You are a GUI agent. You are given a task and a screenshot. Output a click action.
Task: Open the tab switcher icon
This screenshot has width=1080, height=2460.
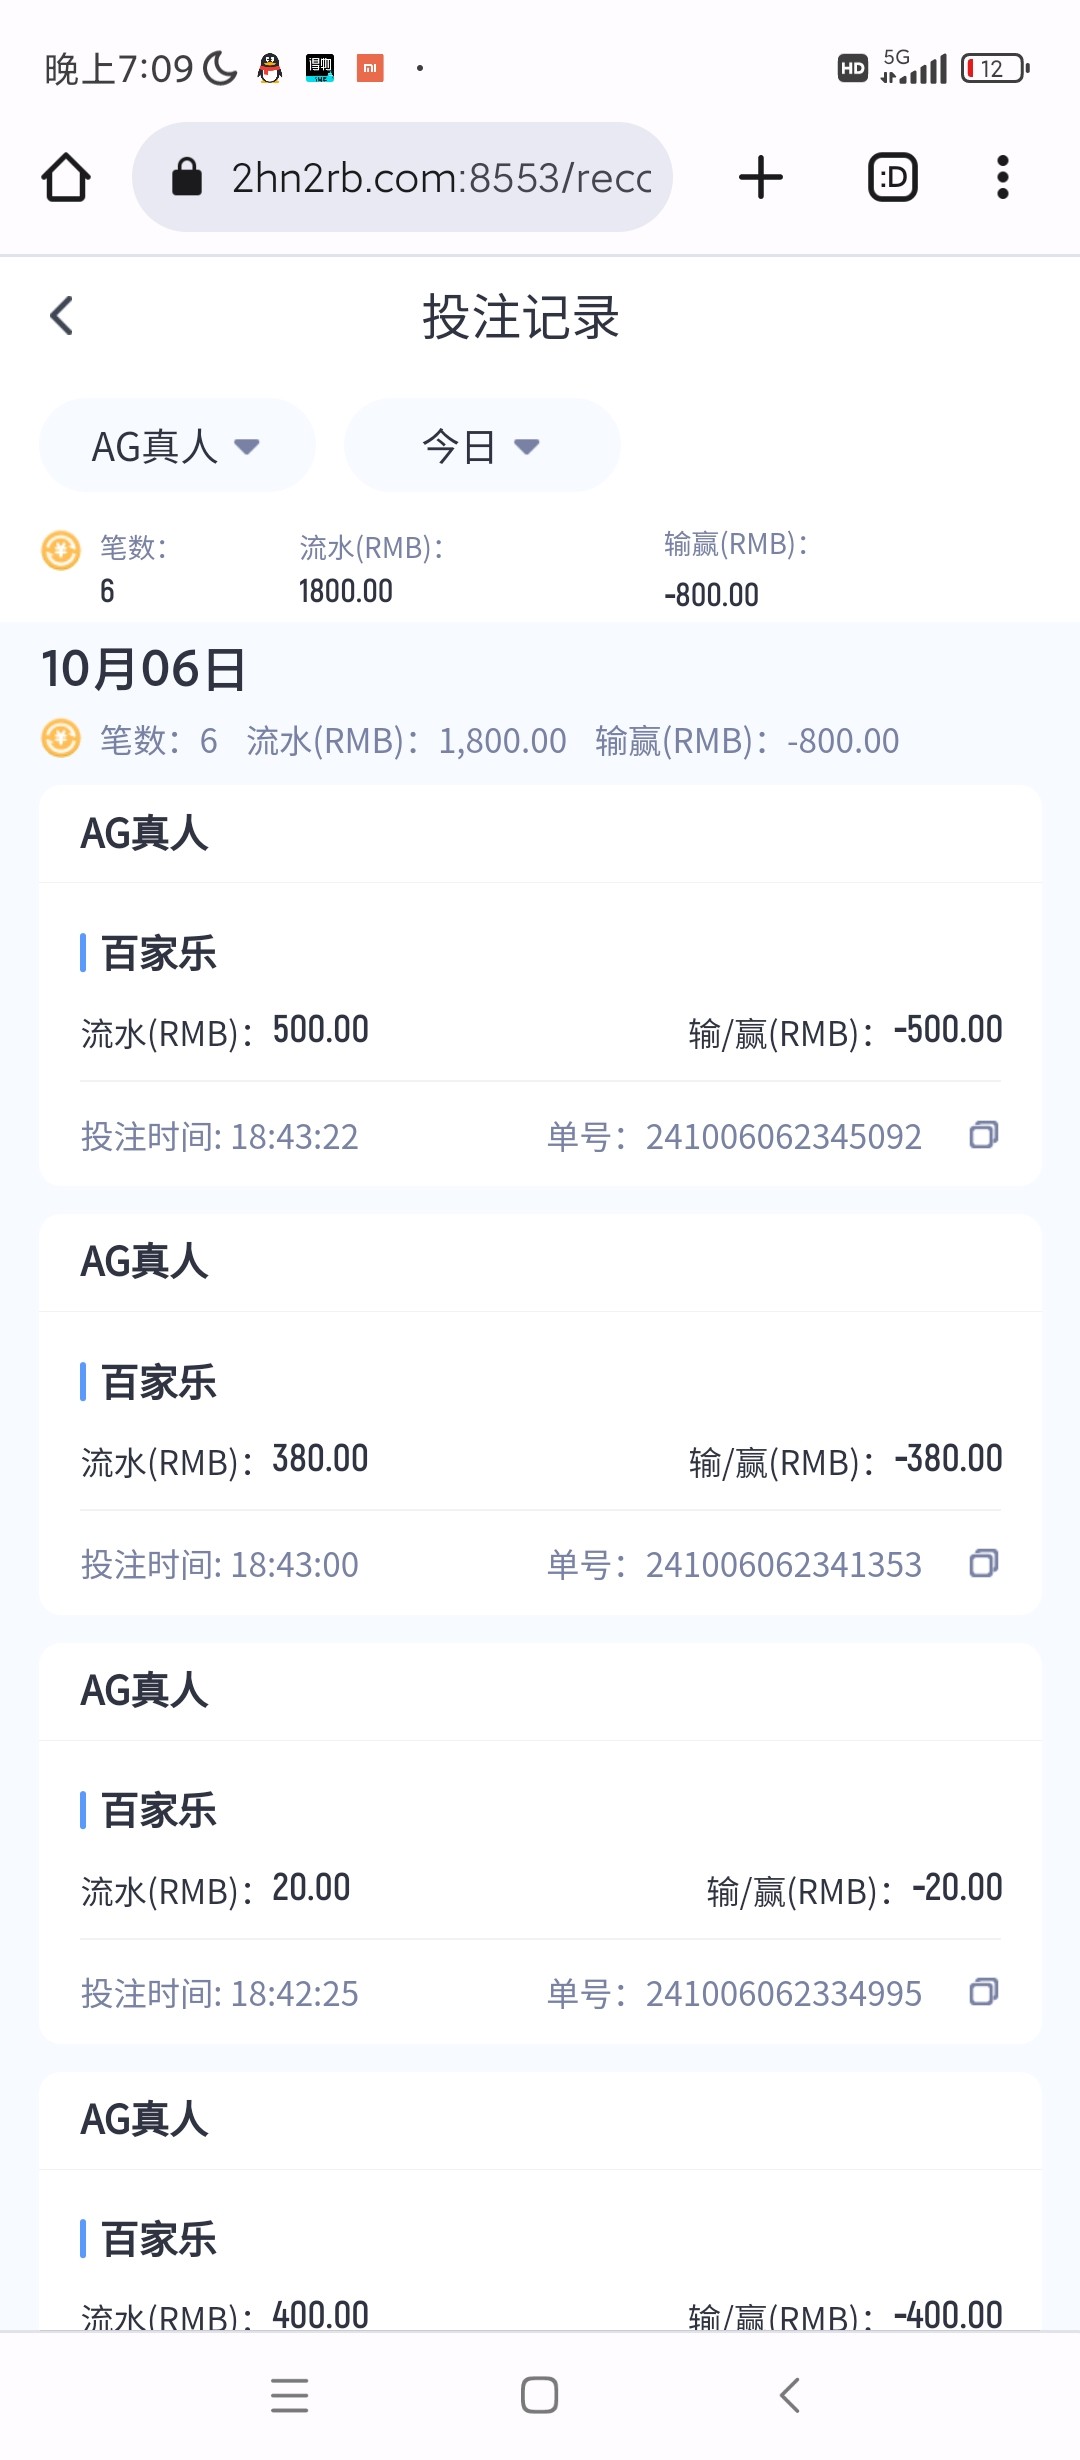(x=892, y=178)
